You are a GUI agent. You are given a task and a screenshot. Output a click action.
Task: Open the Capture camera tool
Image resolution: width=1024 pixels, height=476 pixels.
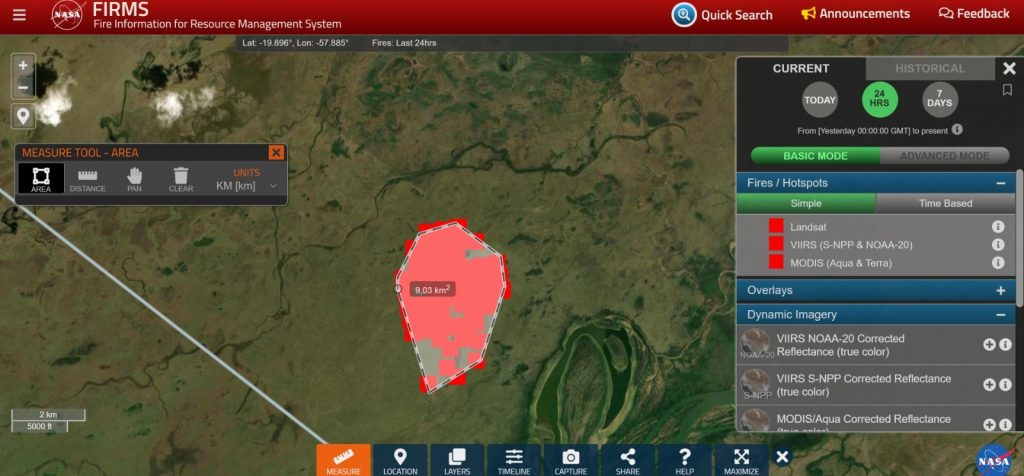pyautogui.click(x=570, y=460)
